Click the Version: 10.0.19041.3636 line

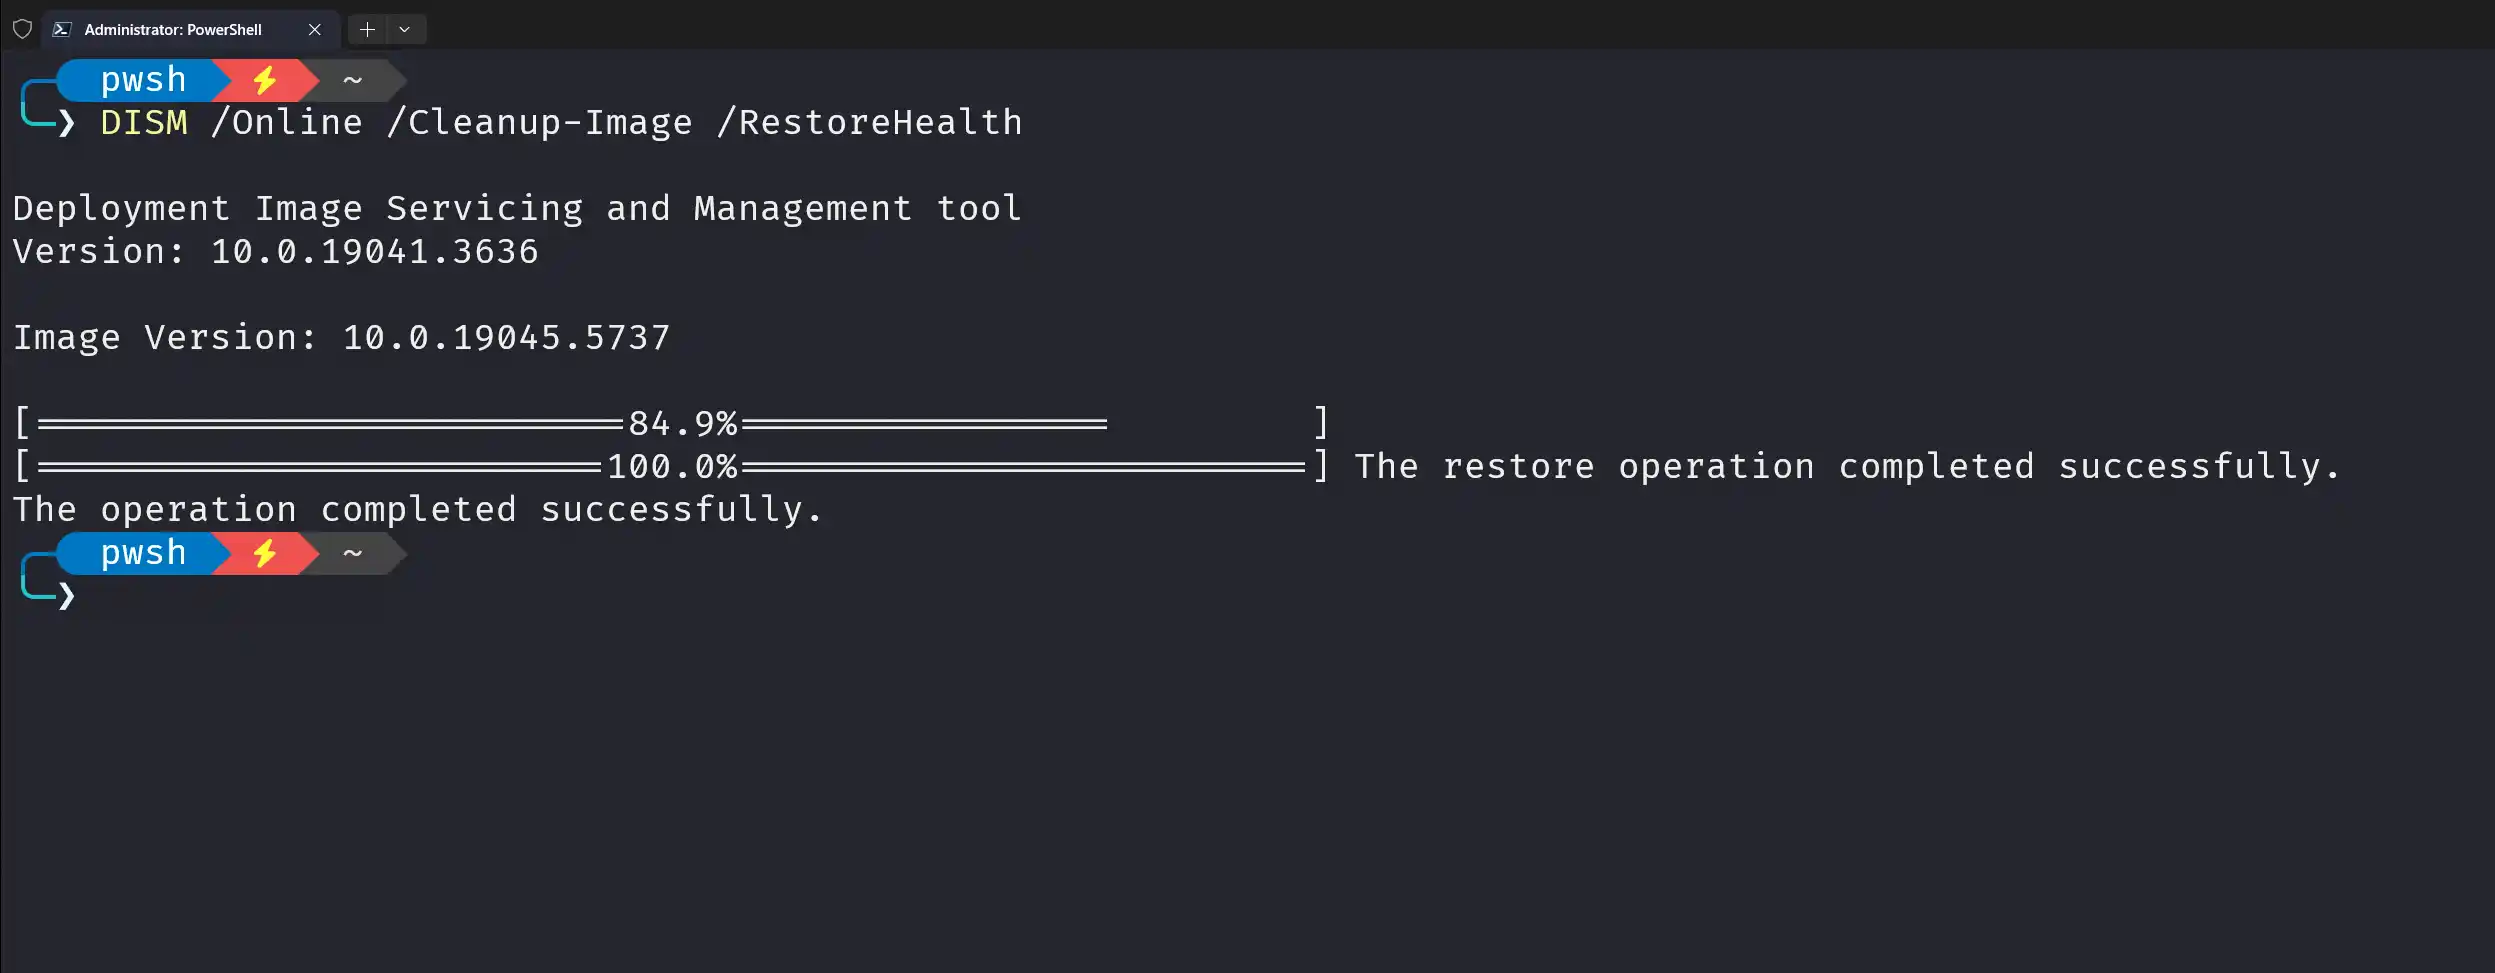point(275,252)
